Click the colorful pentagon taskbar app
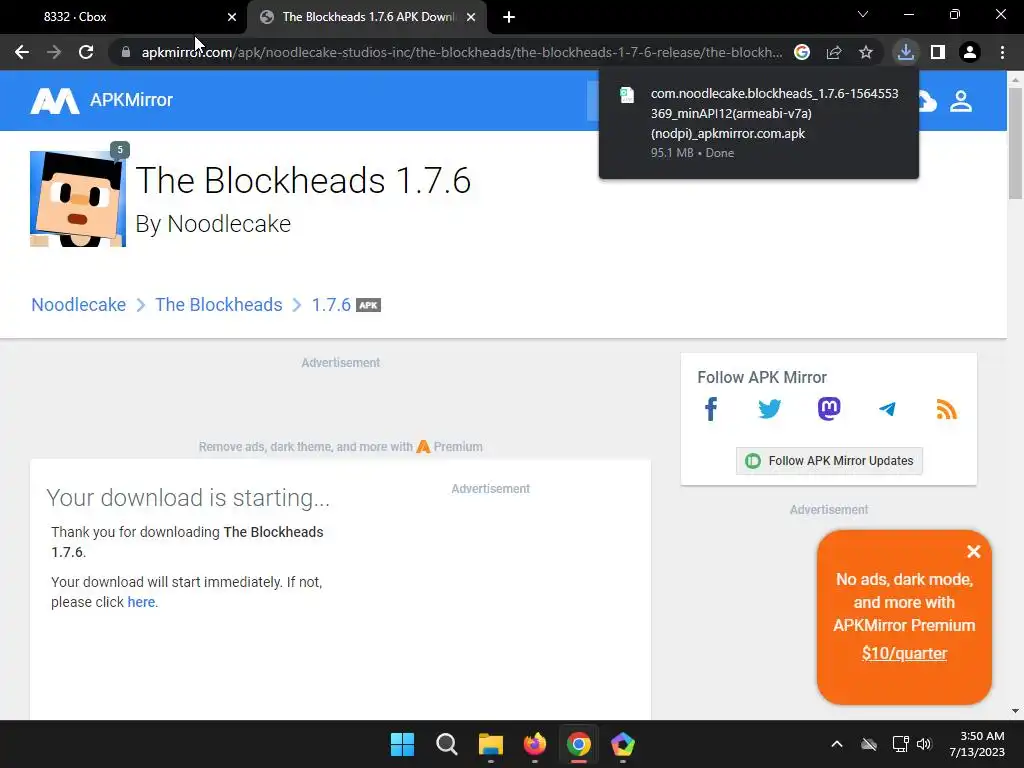 click(622, 744)
